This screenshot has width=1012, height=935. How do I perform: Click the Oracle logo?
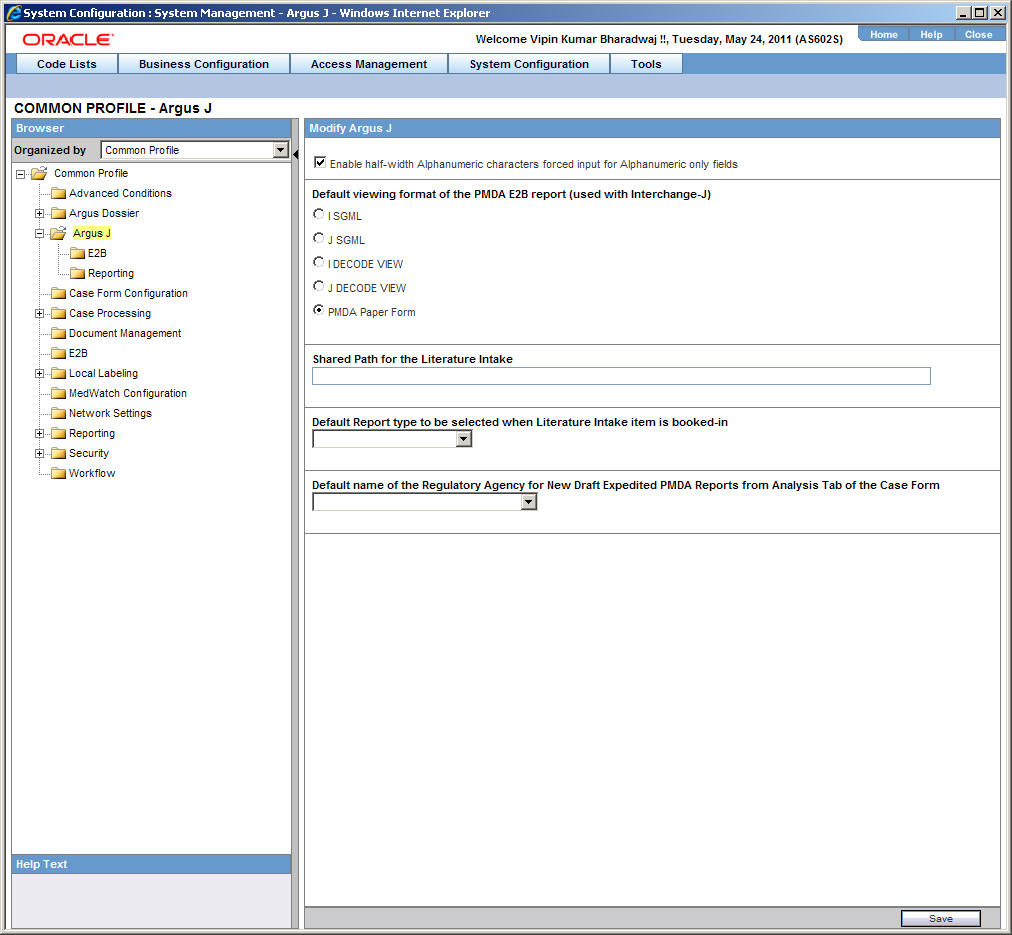click(68, 39)
